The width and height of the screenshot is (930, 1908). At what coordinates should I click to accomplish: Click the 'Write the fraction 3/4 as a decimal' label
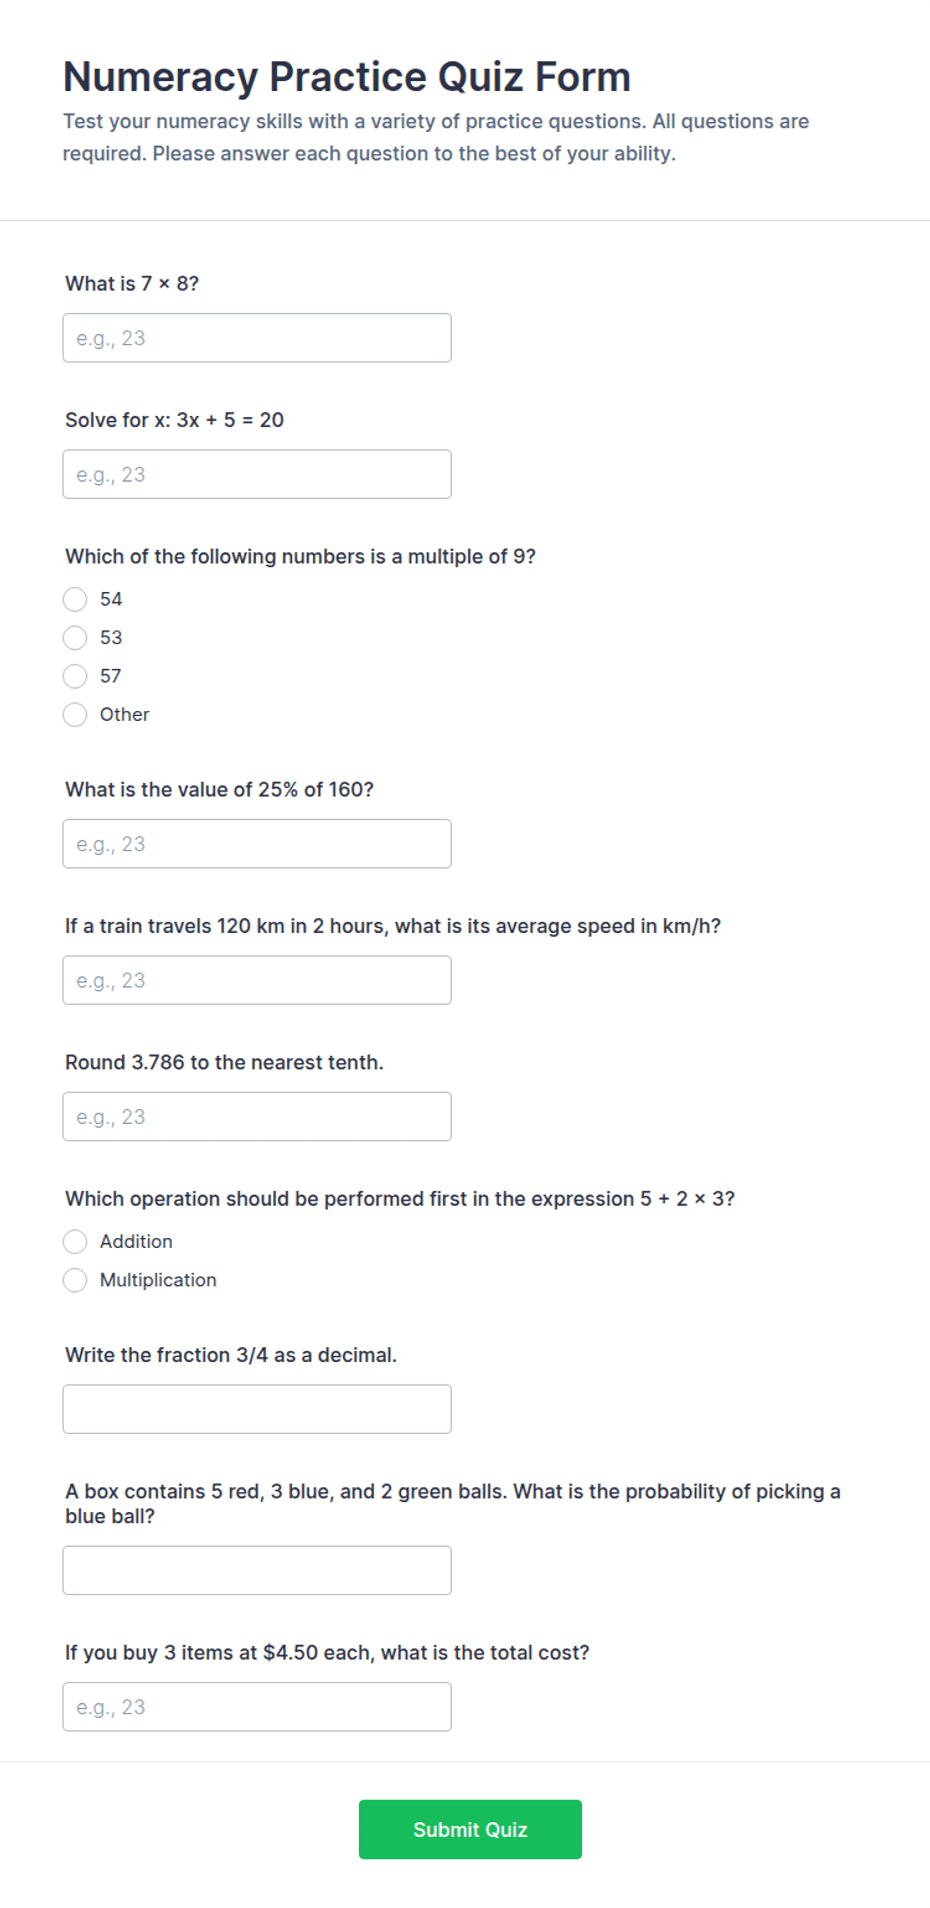231,1355
